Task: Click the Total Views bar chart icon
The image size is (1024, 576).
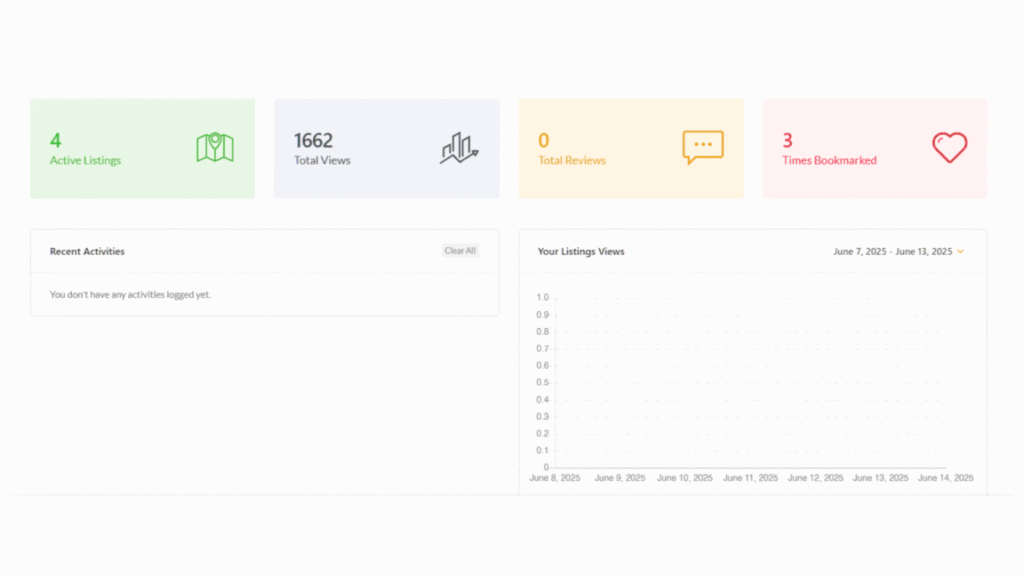Action: pyautogui.click(x=459, y=148)
